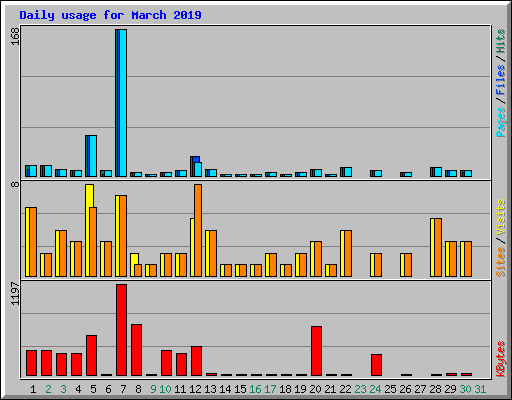Click day 18 on the x-axis
This screenshot has width=512, height=400.
[x=285, y=389]
